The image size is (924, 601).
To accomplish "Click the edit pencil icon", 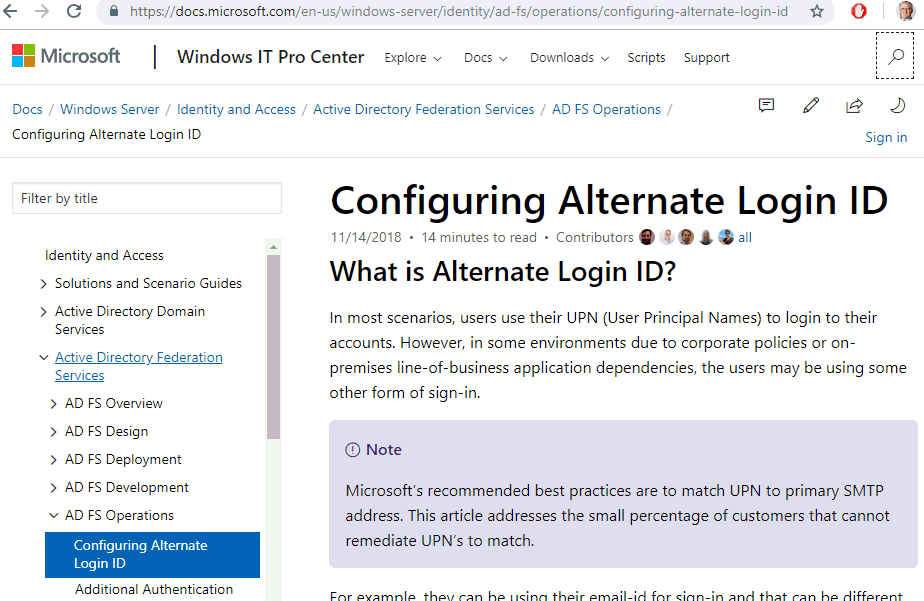I will pos(811,105).
